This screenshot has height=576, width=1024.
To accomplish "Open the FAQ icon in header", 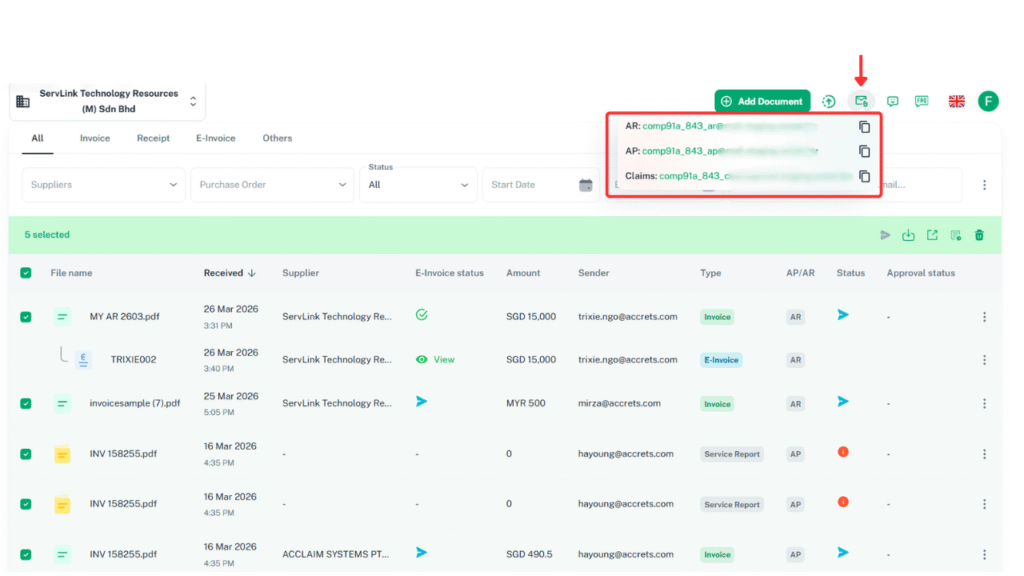I will 921,101.
